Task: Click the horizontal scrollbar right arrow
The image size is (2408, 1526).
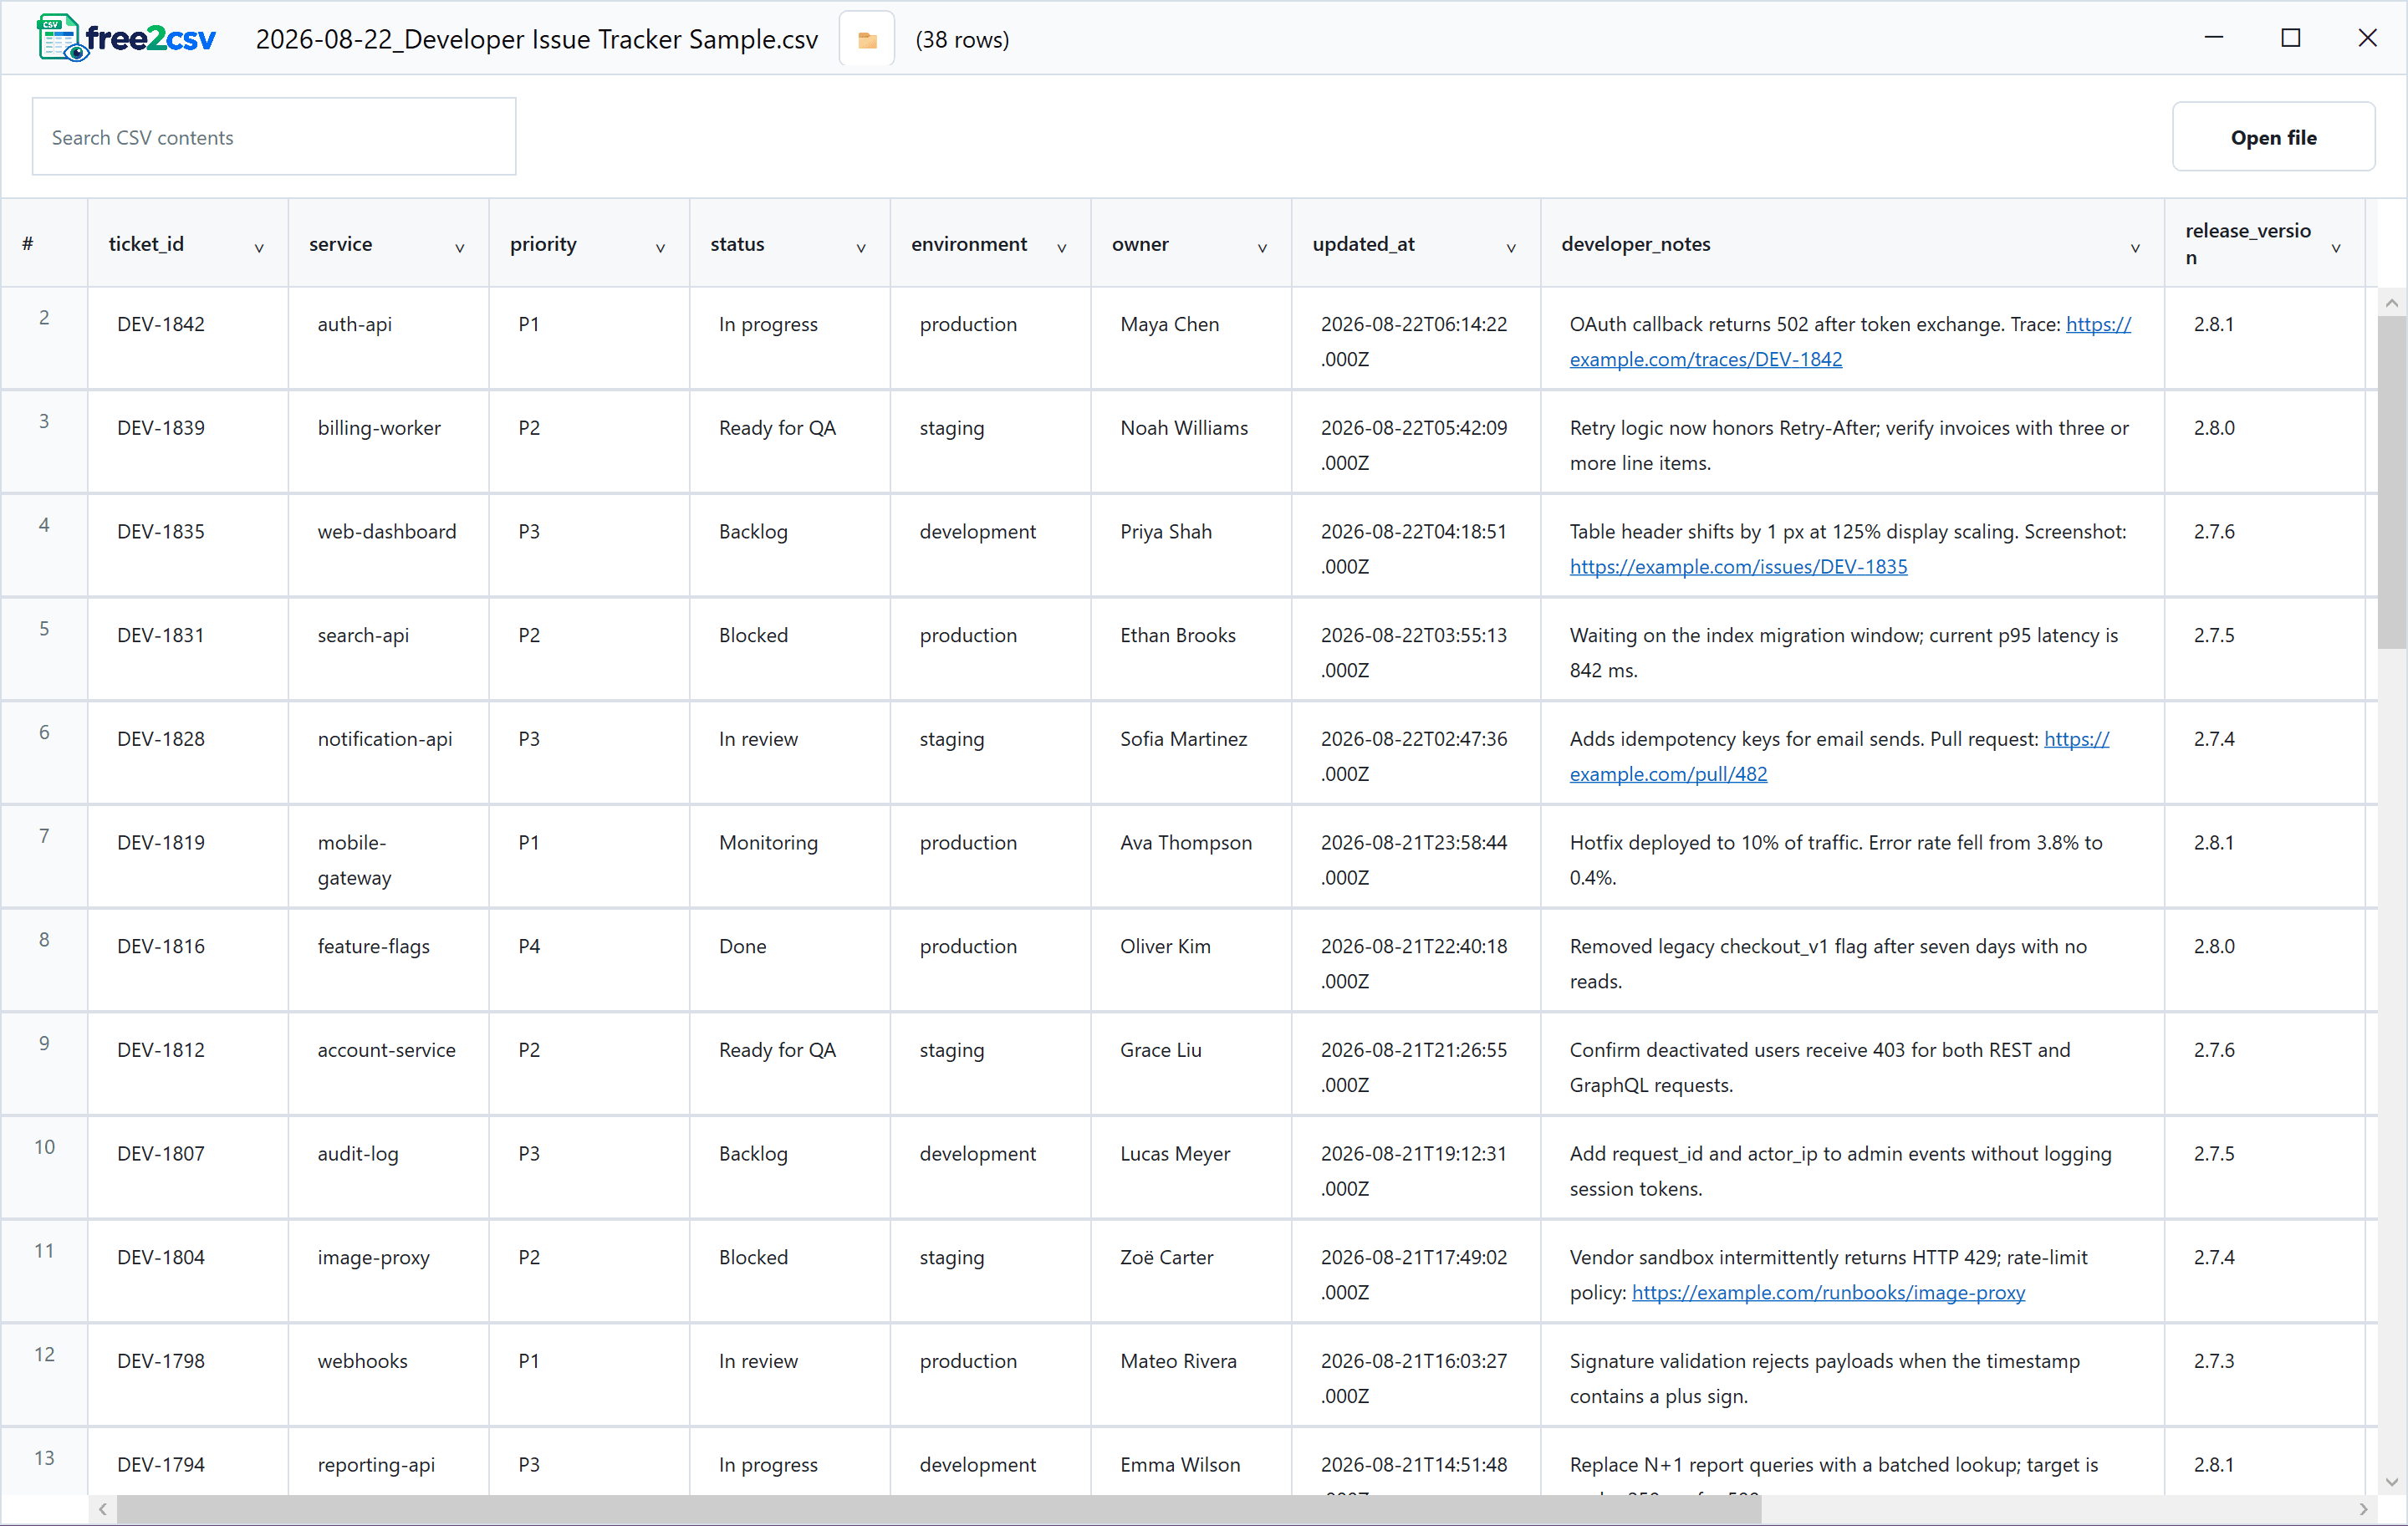Action: coord(2364,1509)
